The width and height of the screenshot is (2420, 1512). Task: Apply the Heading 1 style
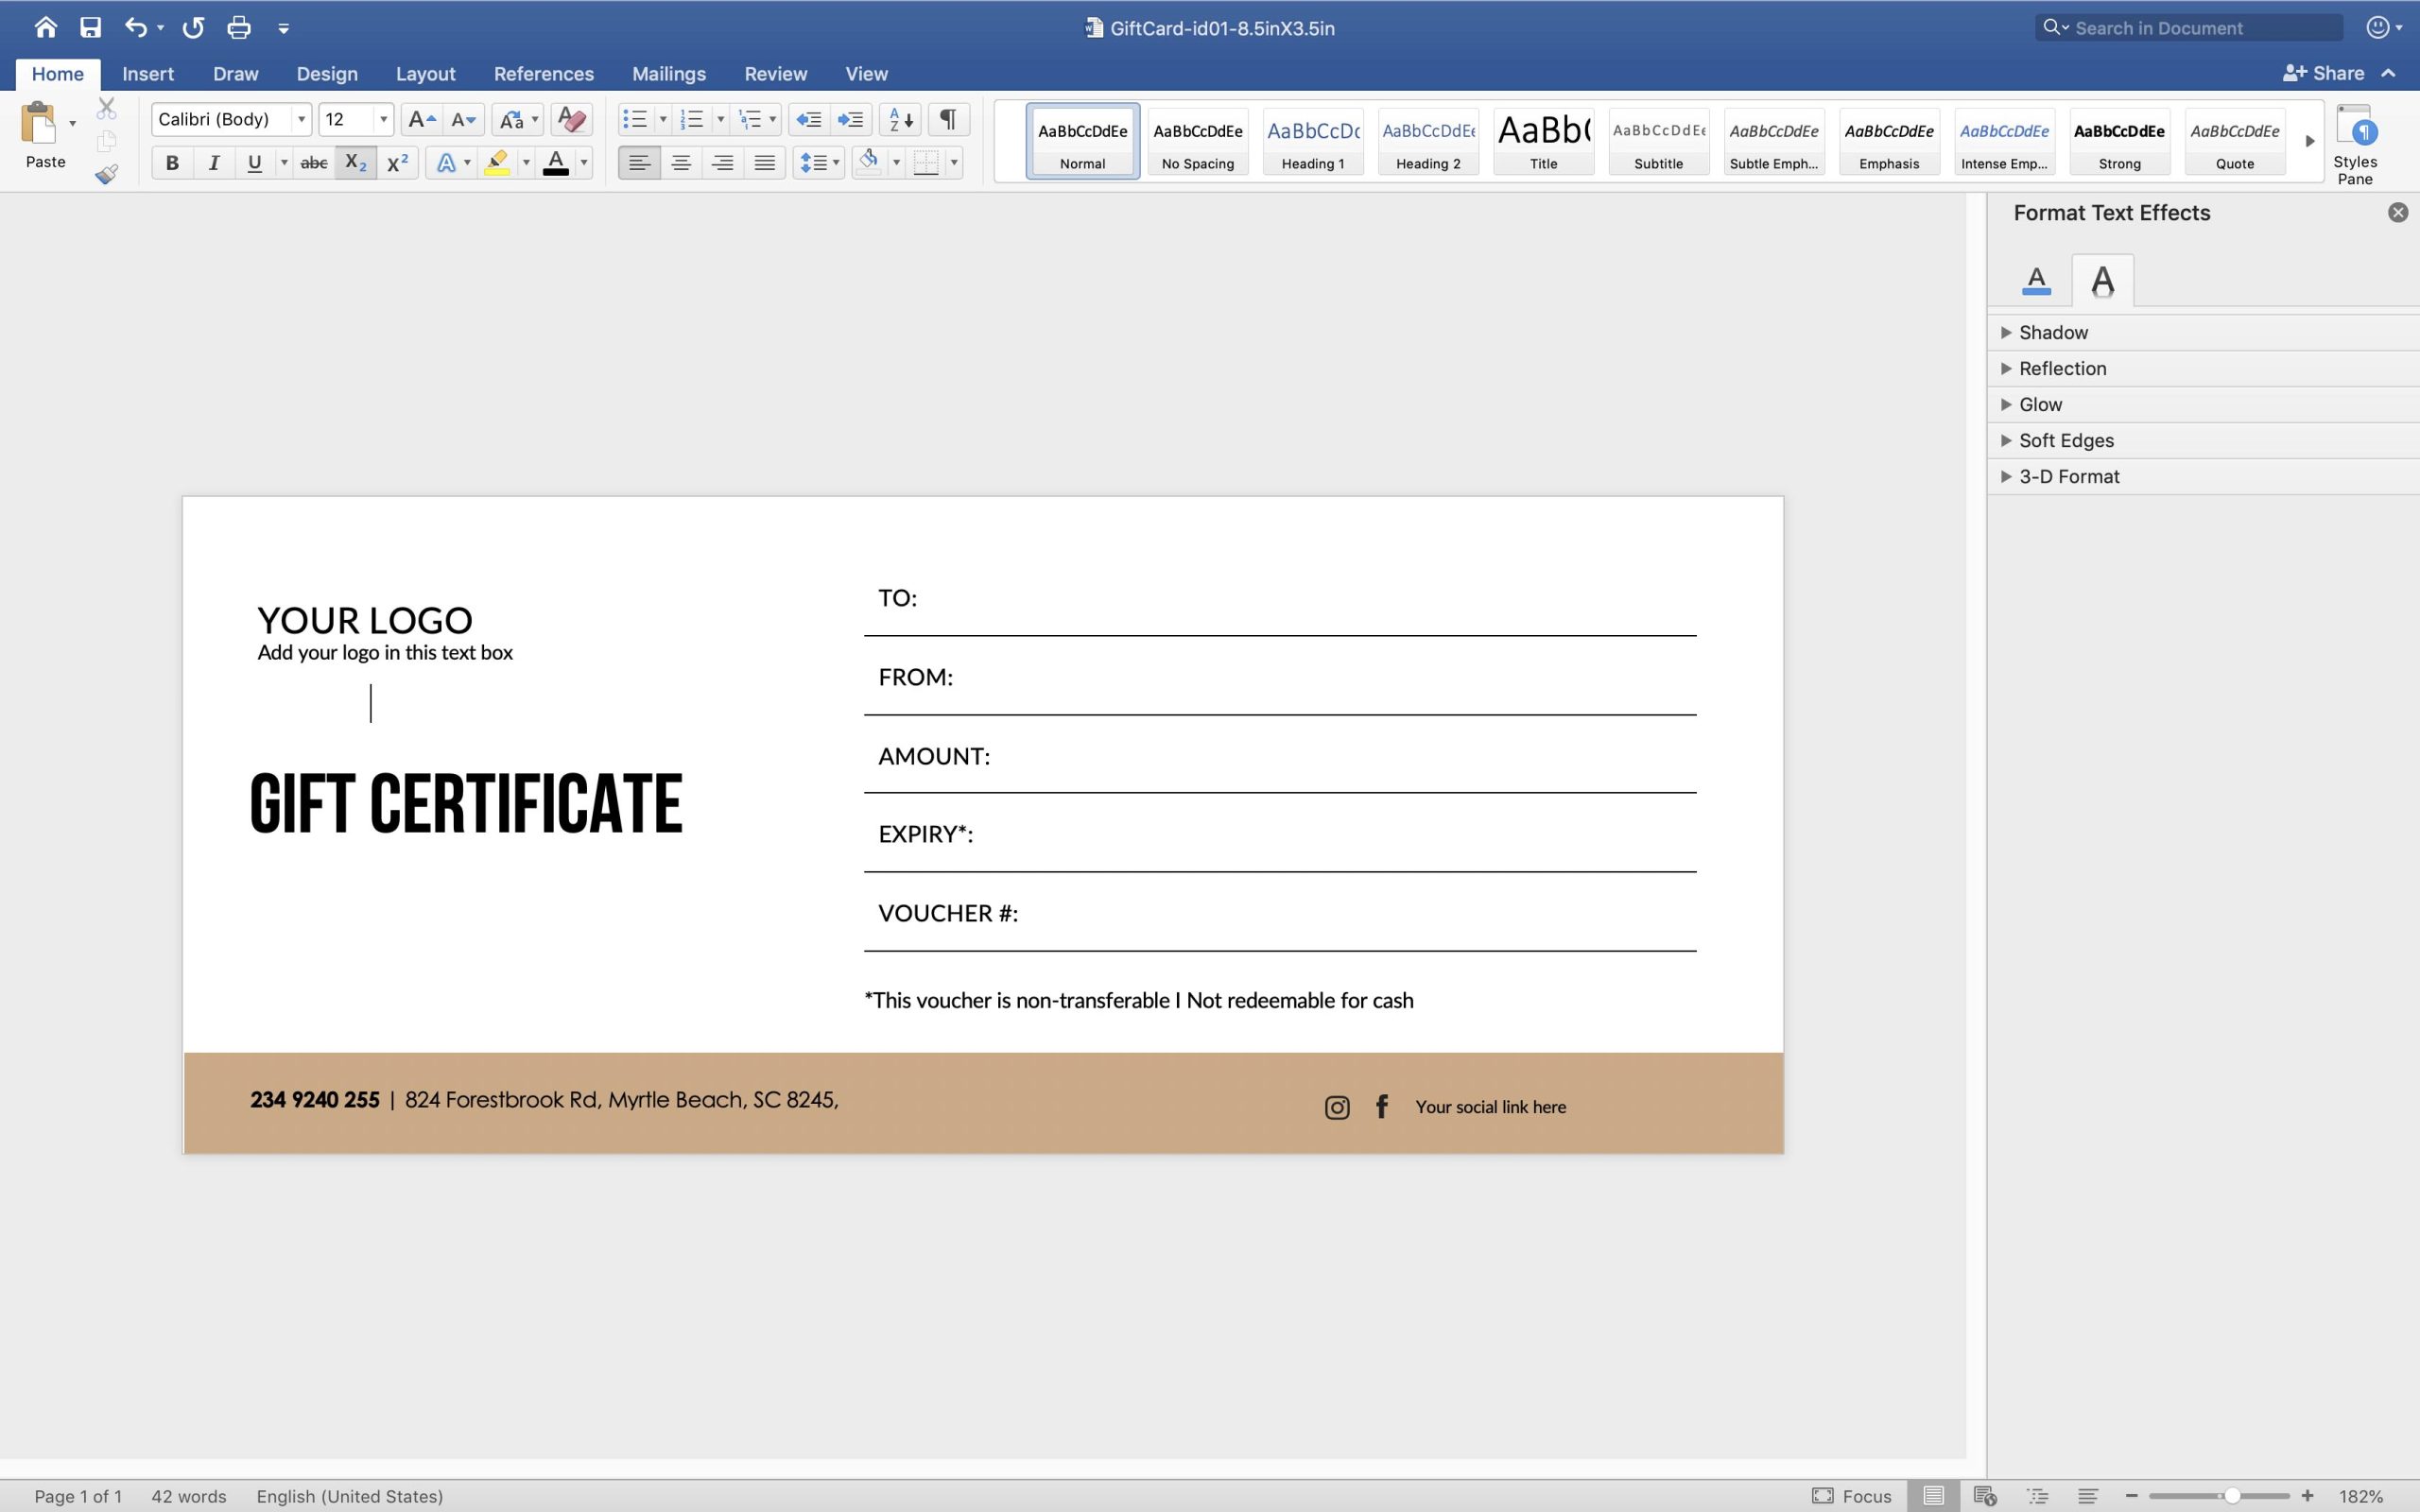[1313, 142]
